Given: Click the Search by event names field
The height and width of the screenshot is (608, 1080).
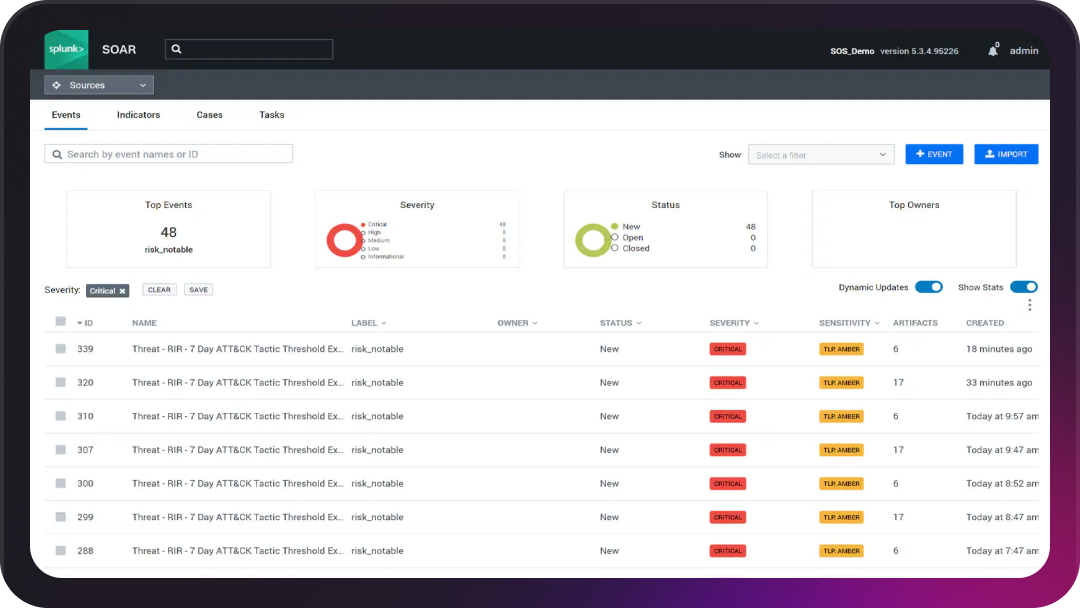Looking at the screenshot, I should [x=169, y=154].
